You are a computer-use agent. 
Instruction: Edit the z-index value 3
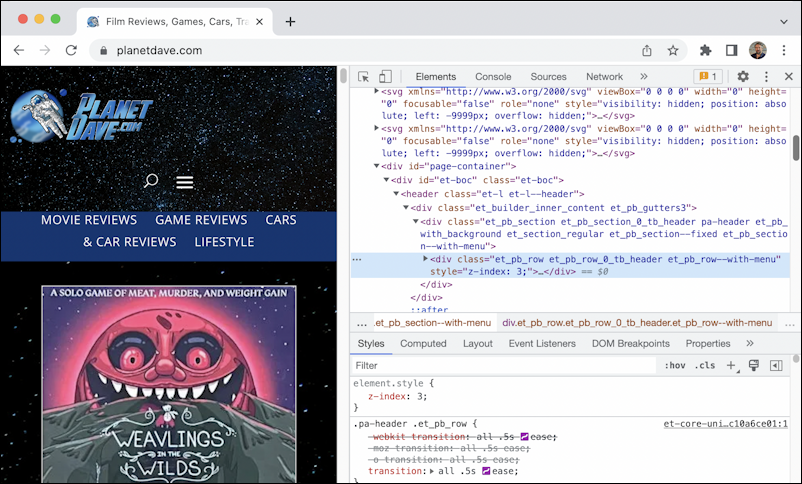(x=419, y=396)
